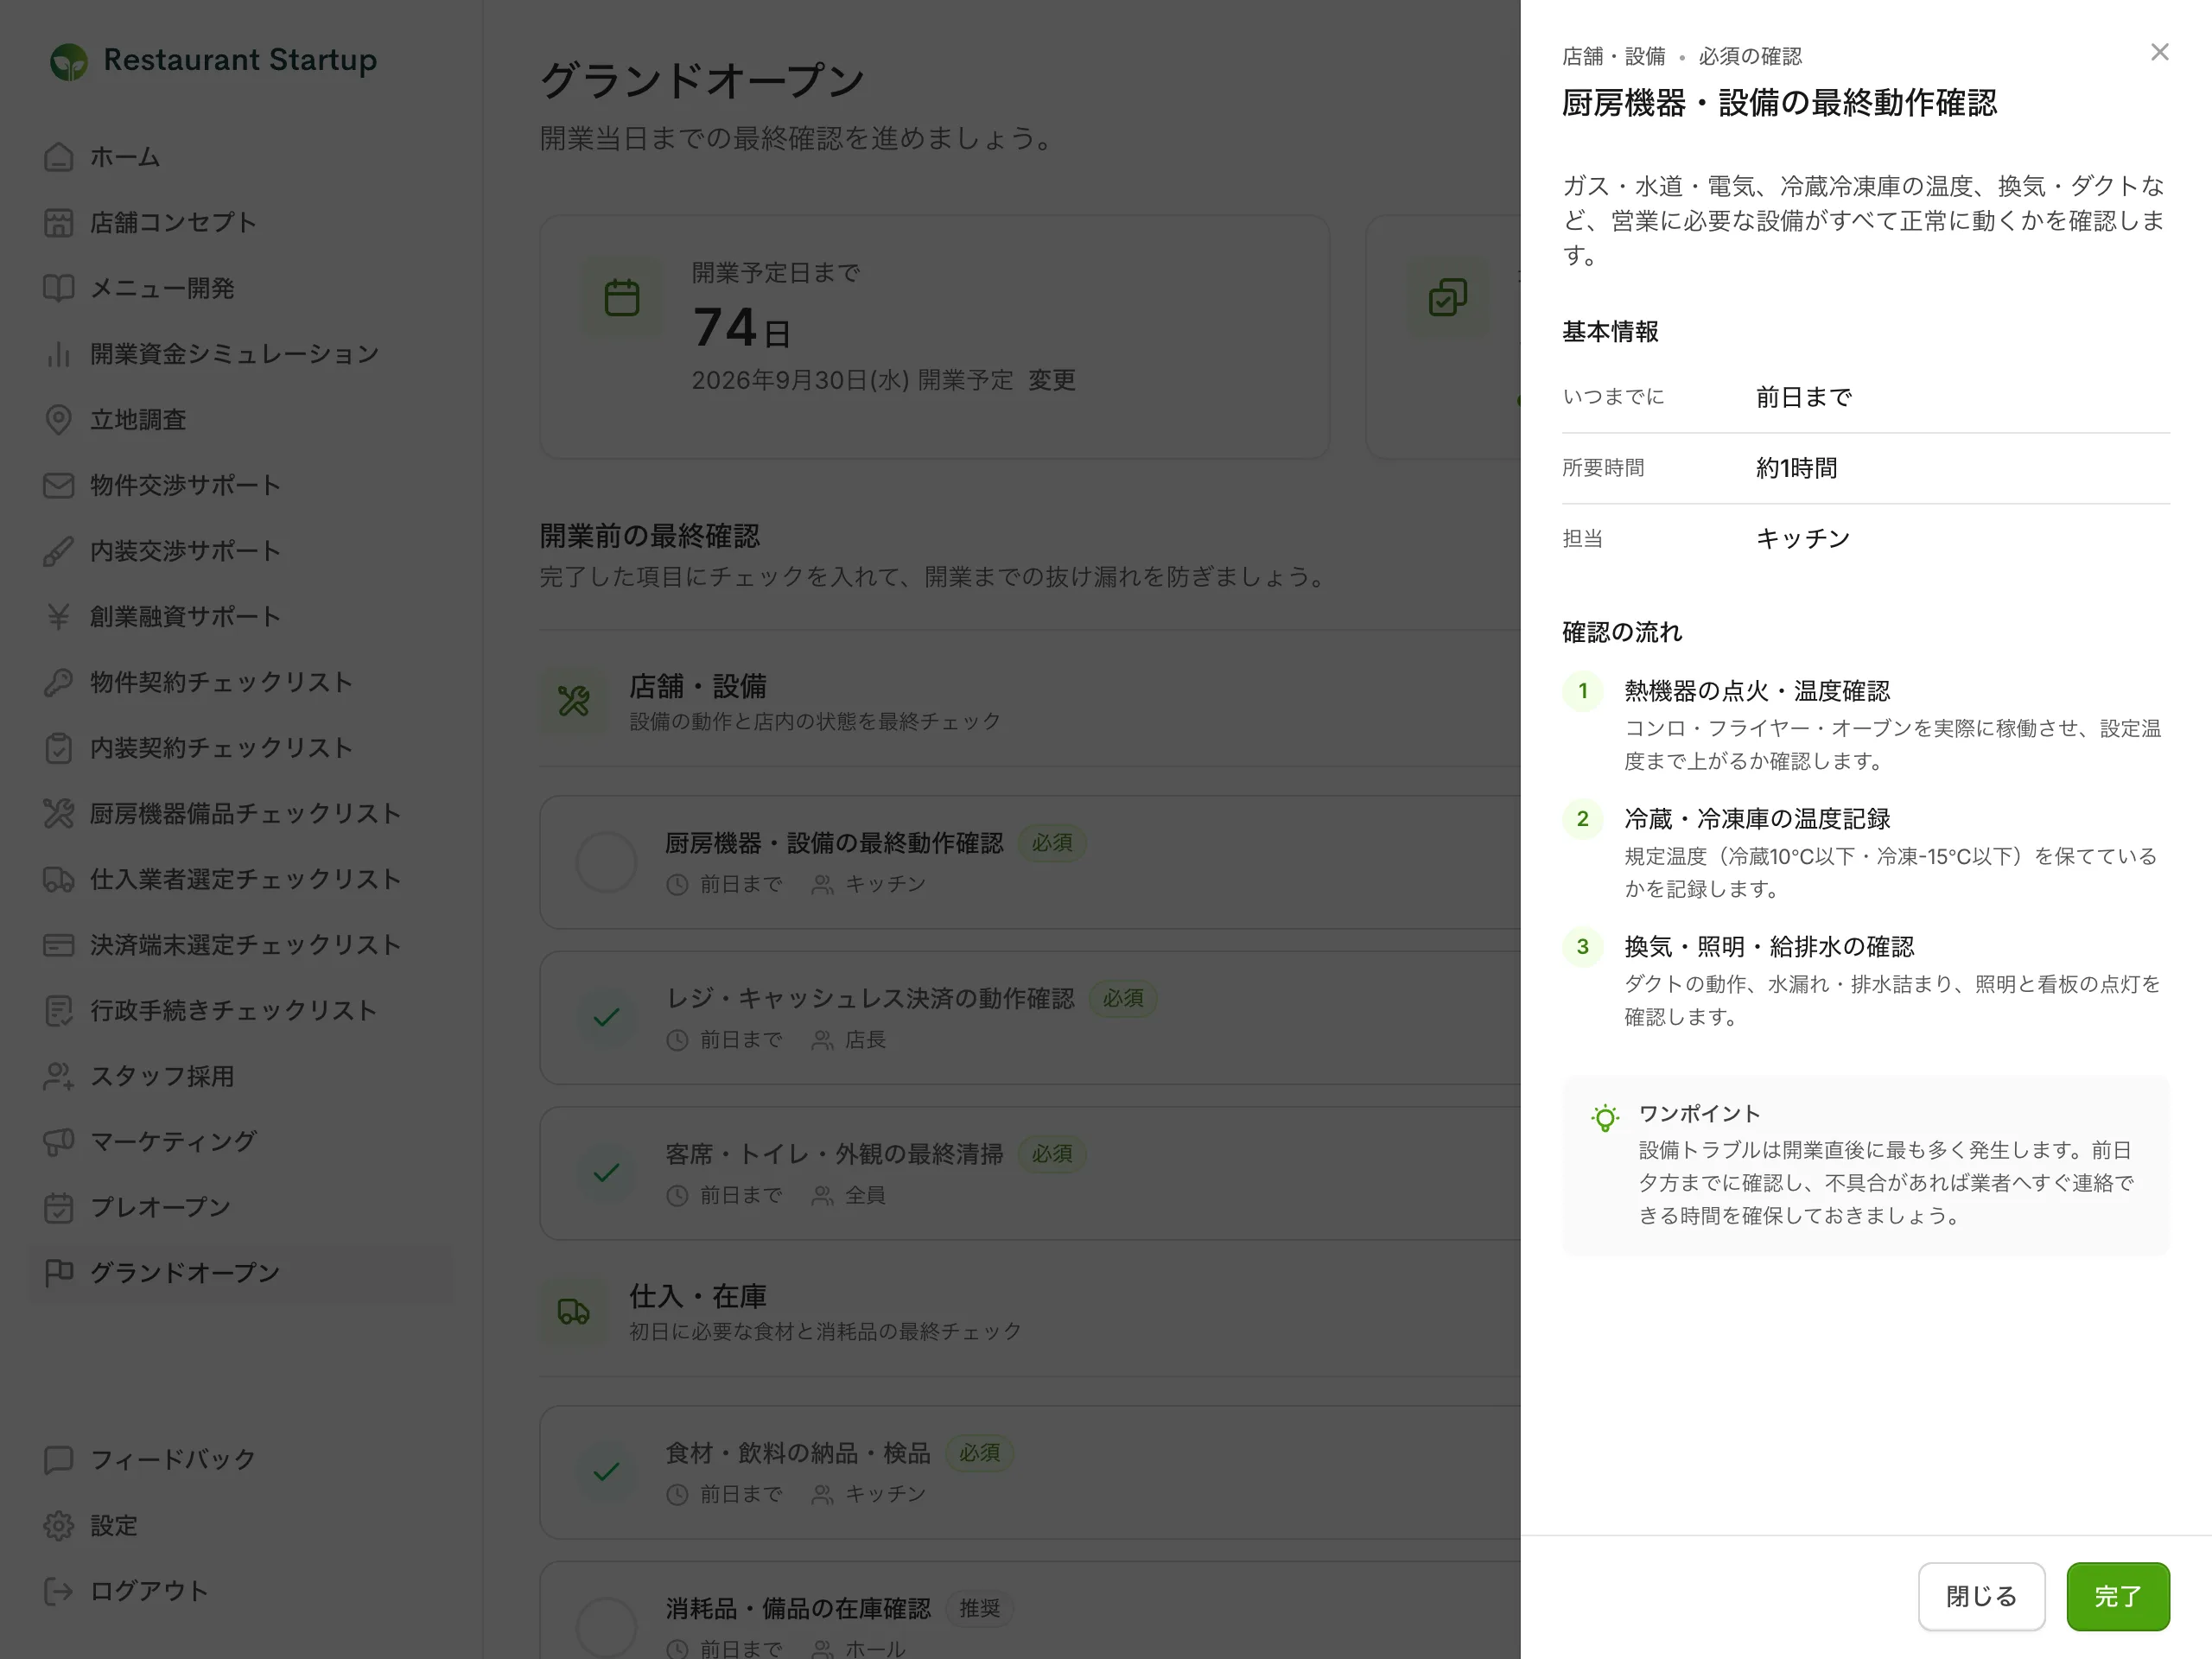Image resolution: width=2212 pixels, height=1659 pixels.
Task: Click the スタッフ採用 person-plus icon
Action: tap(59, 1076)
